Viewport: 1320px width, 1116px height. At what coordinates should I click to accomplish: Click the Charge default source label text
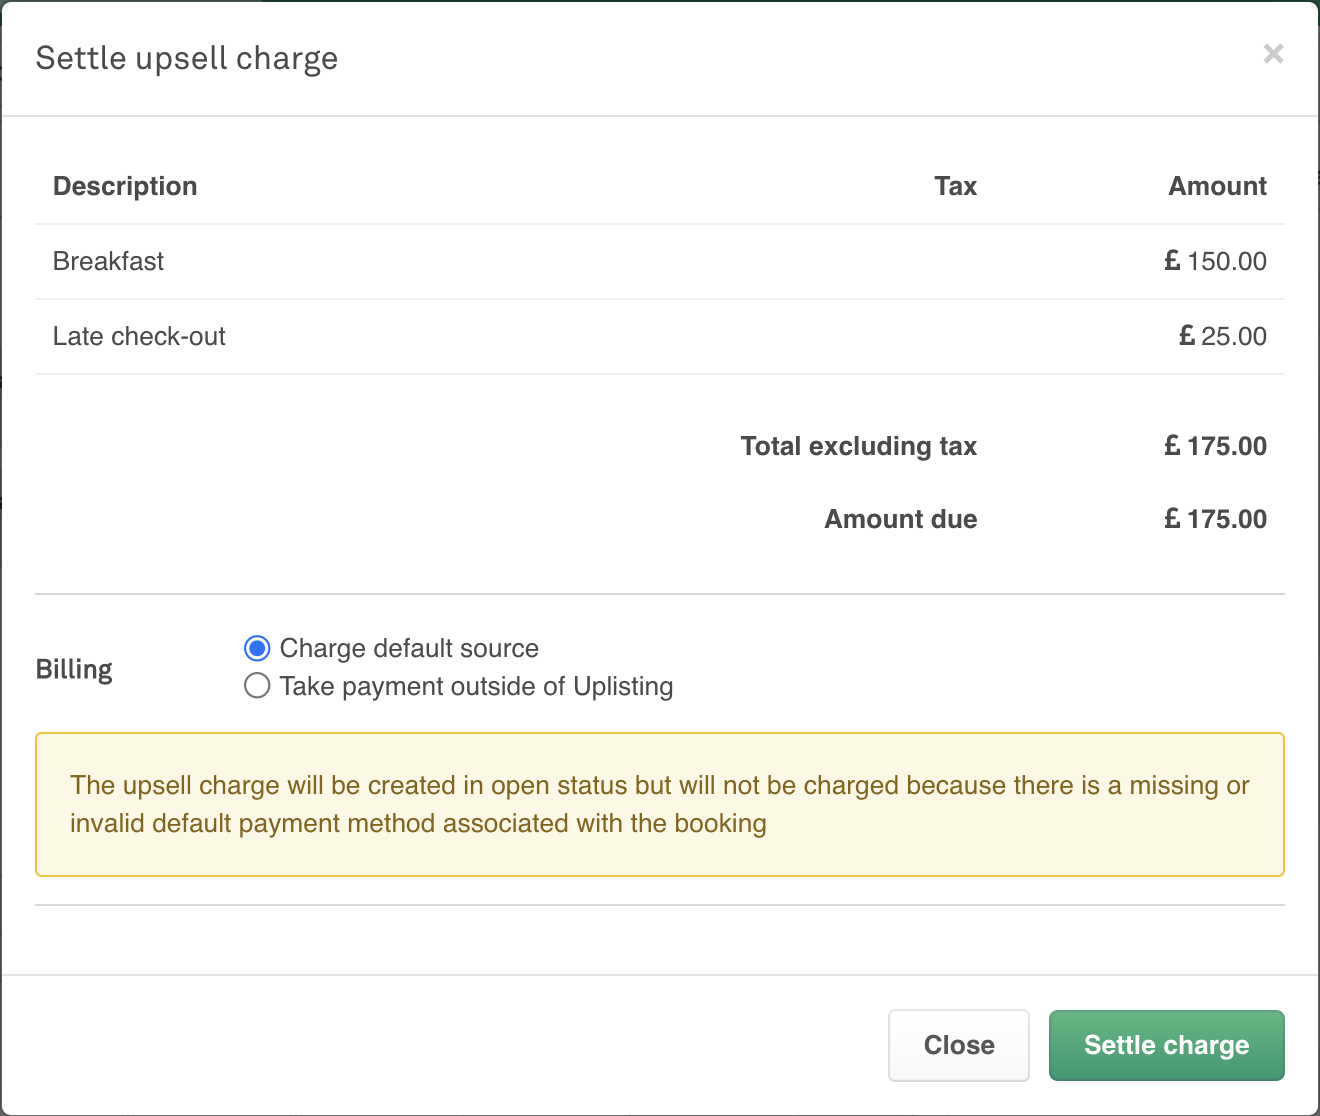point(409,649)
